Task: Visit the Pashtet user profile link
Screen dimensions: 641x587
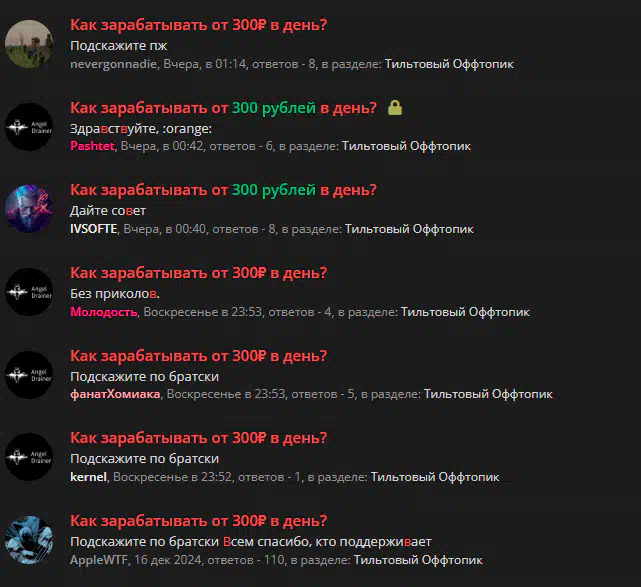Action: pyautogui.click(x=92, y=146)
